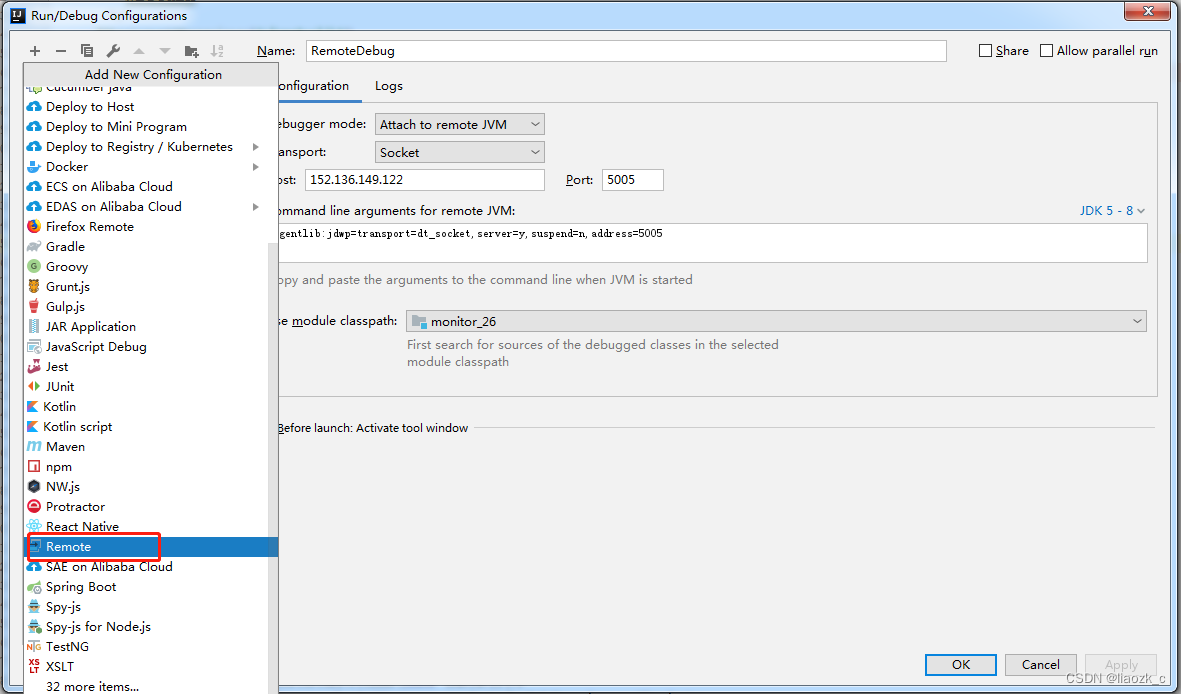1181x694 pixels.
Task: Close the Run/Debug Configurations dialog
Action: pos(1148,11)
